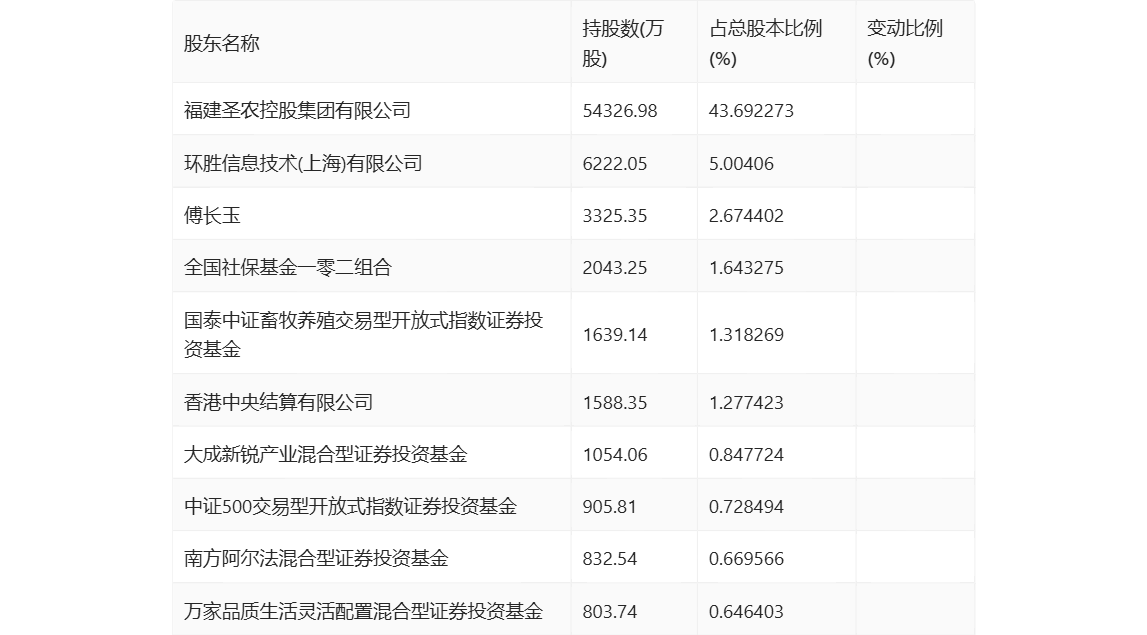Select 中证500交易型开放式指数证券投资基金
The image size is (1147, 635).
[350, 506]
